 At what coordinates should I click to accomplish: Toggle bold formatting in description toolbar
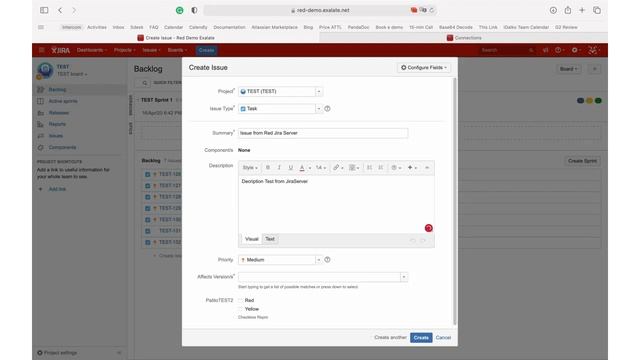(268, 168)
